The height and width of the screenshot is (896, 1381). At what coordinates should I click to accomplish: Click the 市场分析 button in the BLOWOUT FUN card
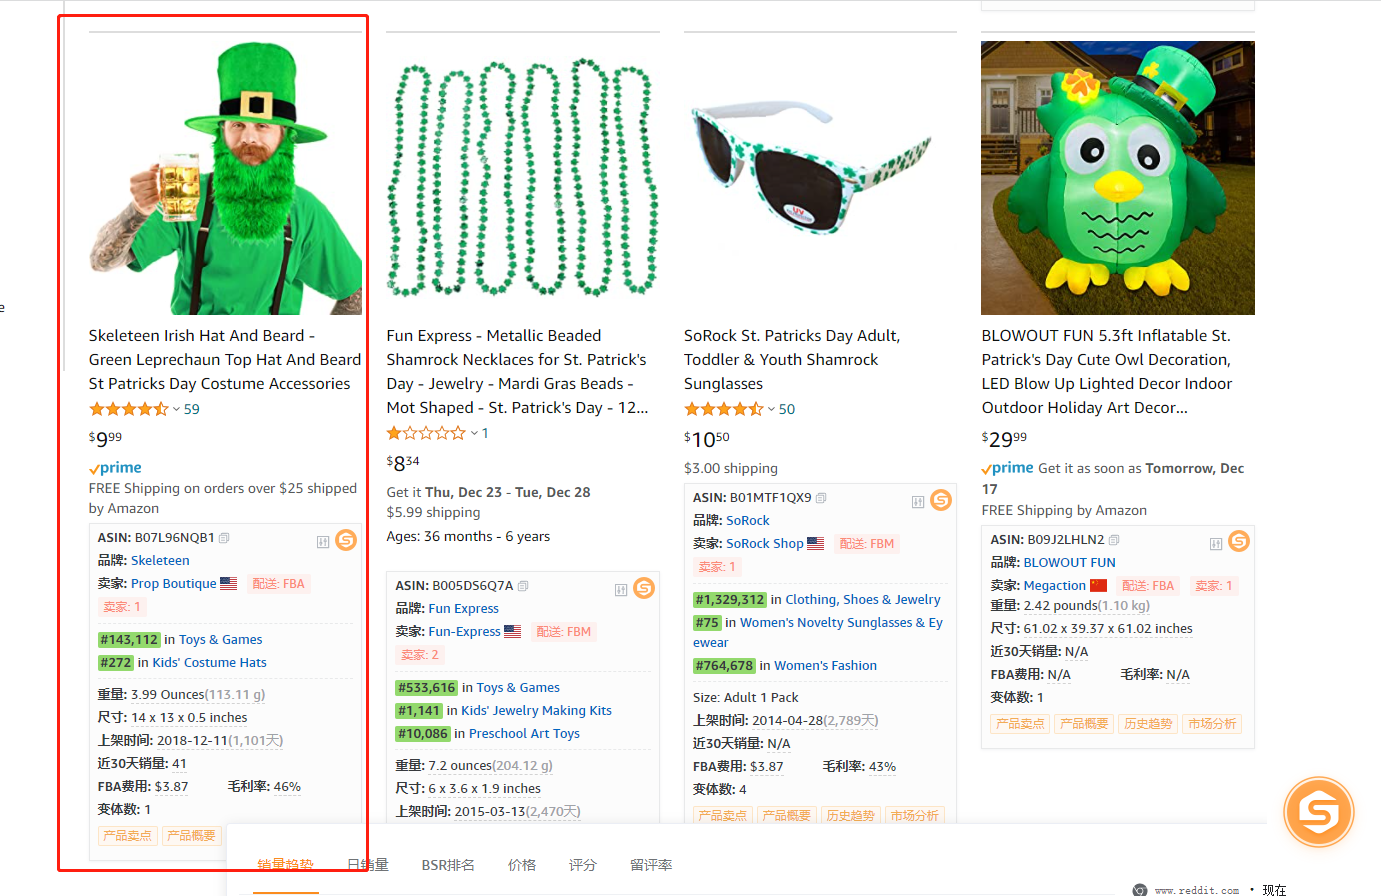(1212, 724)
